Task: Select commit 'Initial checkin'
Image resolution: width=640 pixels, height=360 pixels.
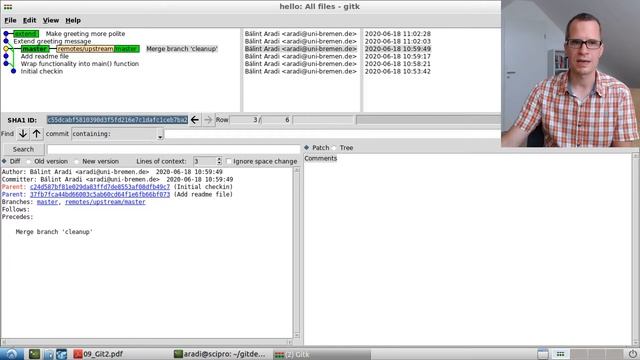Action: (42, 71)
